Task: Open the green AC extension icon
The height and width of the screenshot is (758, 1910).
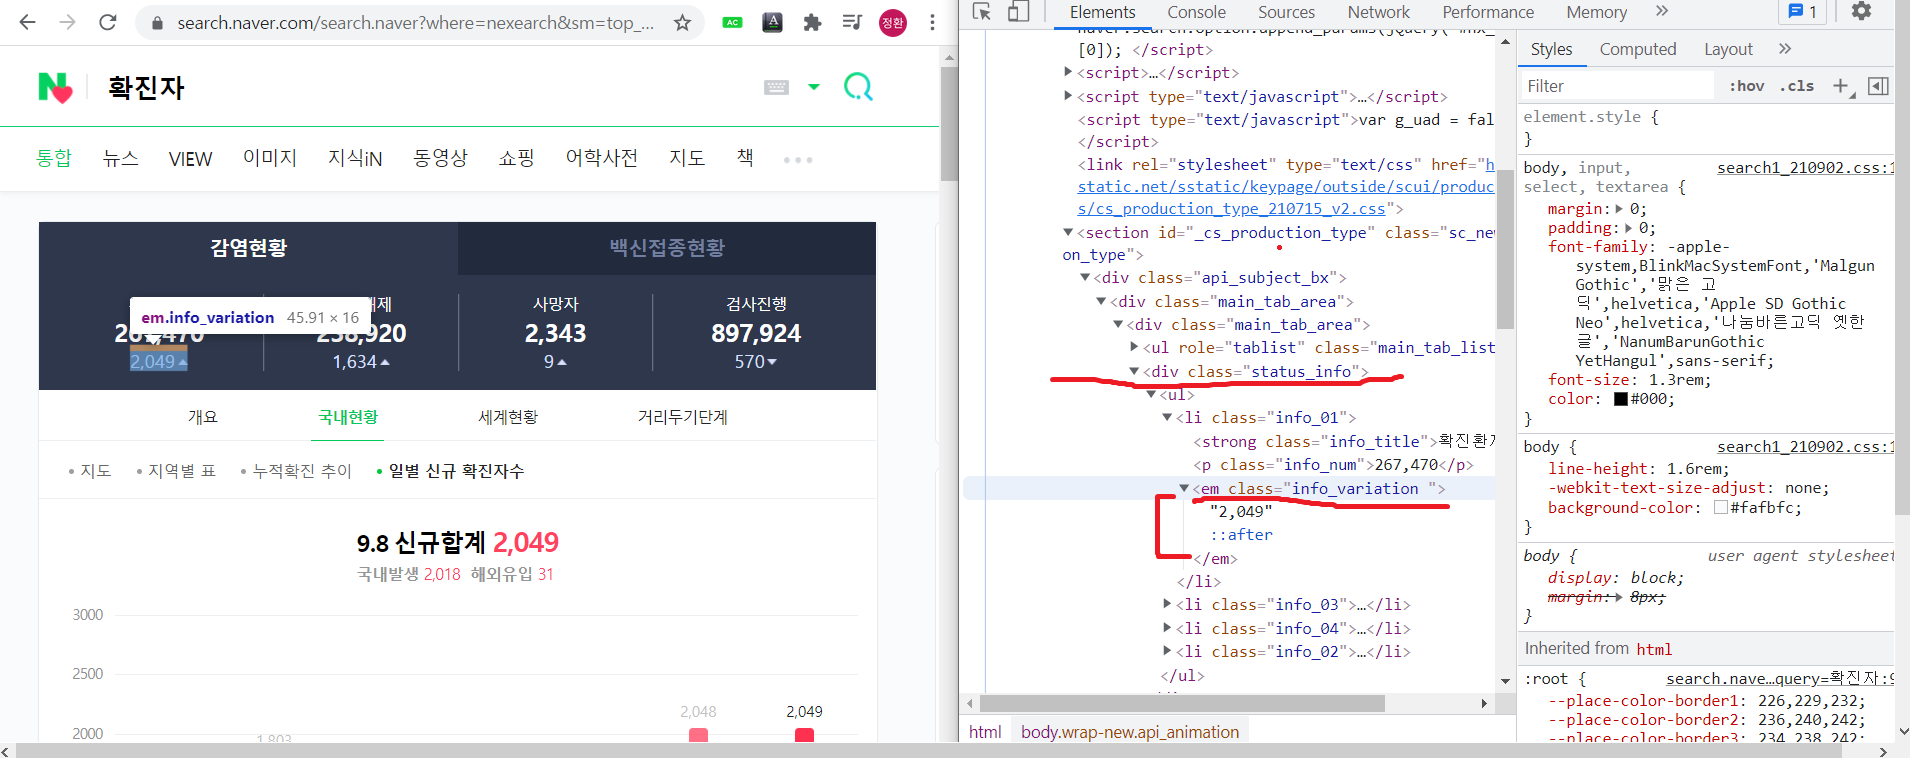Action: (x=733, y=22)
